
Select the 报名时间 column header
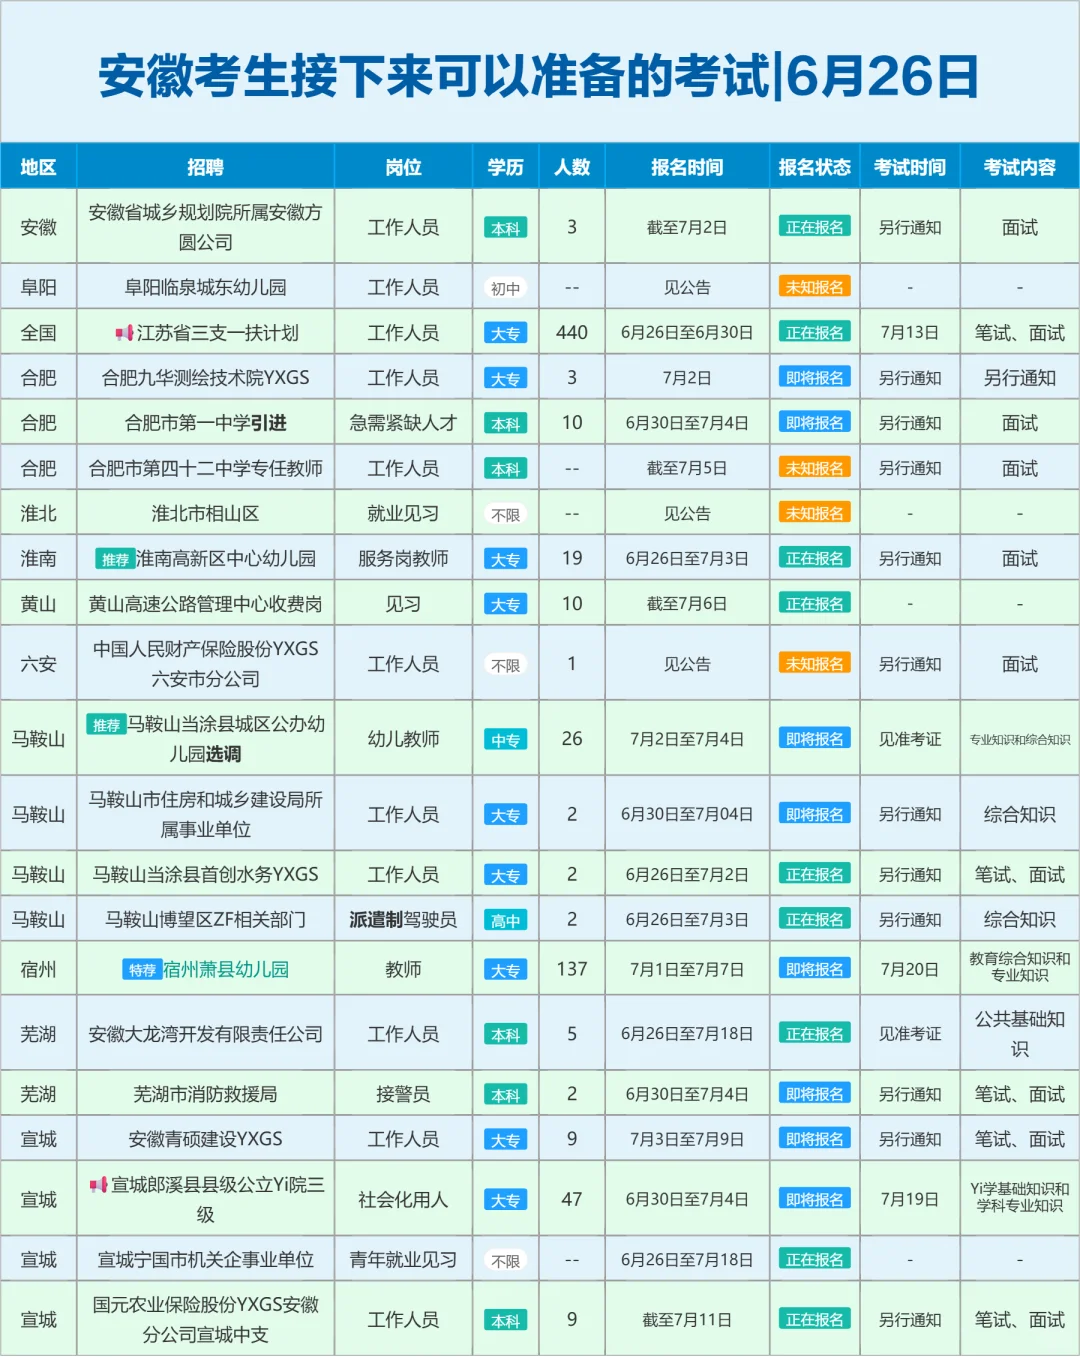[x=687, y=167]
